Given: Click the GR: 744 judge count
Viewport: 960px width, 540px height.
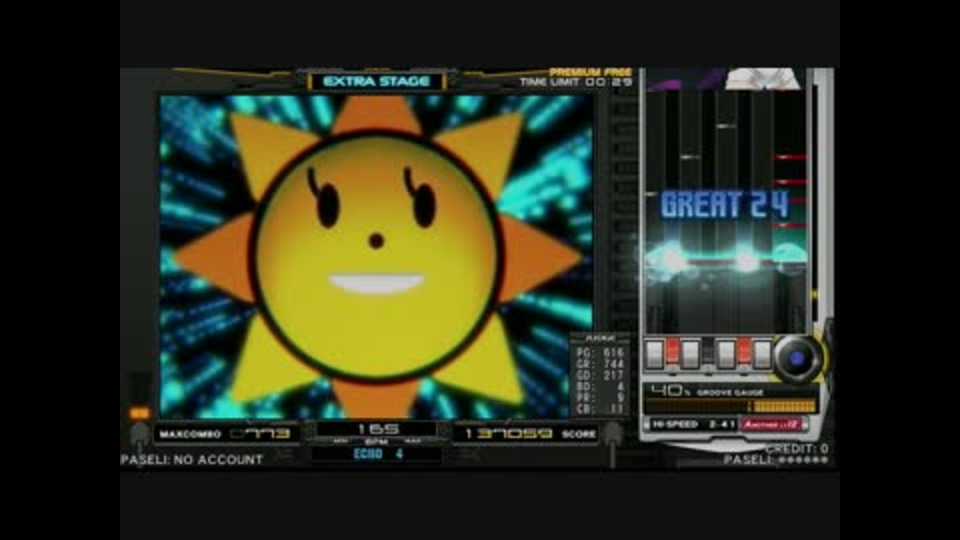Looking at the screenshot, I should pyautogui.click(x=600, y=364).
